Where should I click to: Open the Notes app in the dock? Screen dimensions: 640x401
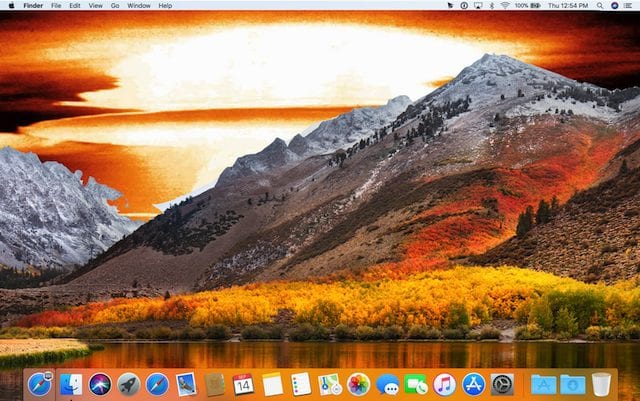tap(272, 384)
